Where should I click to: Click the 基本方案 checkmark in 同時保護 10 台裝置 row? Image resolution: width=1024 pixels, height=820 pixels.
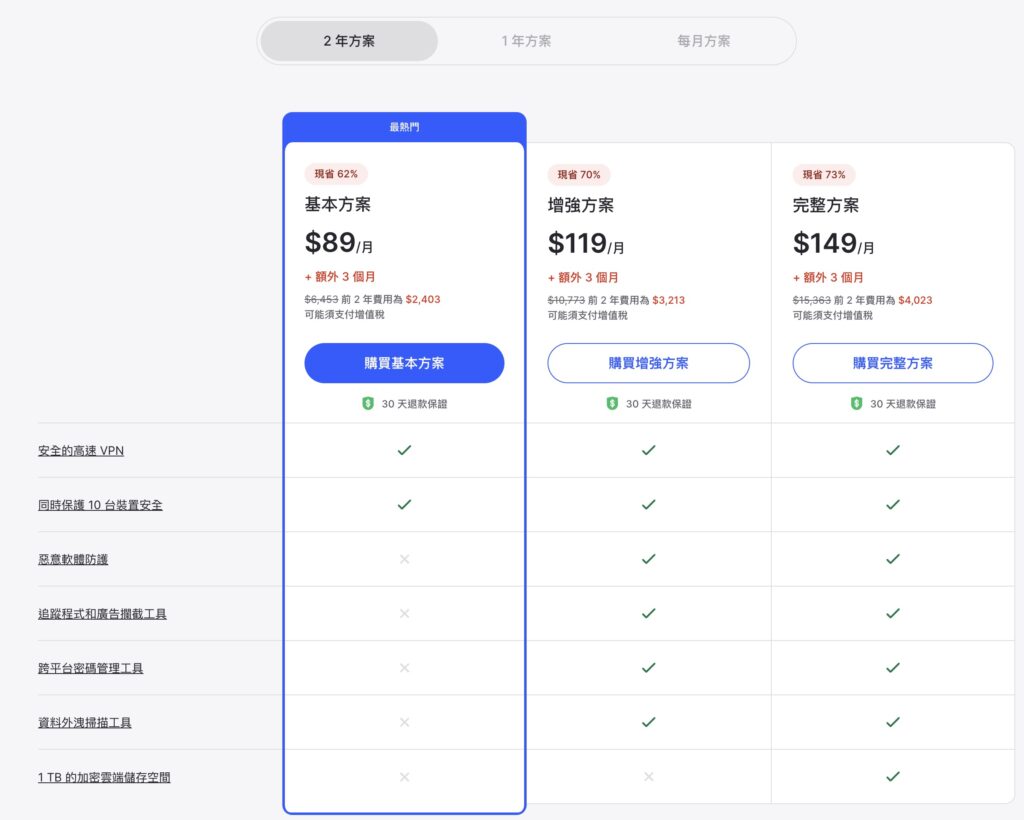404,504
